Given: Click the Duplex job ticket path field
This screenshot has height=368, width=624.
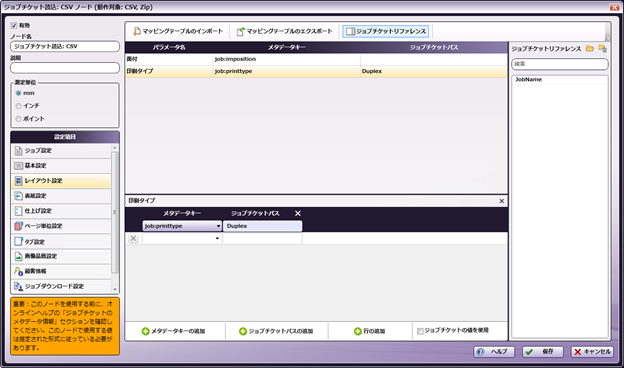Looking at the screenshot, I should (262, 226).
